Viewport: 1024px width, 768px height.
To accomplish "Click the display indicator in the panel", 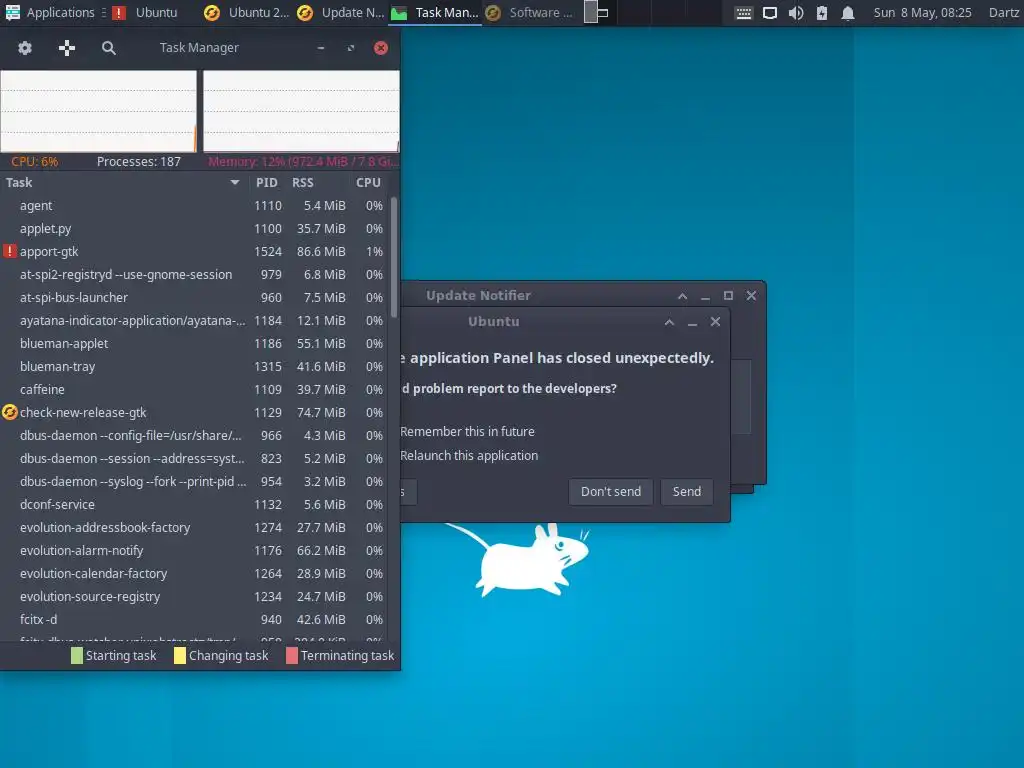I will point(770,13).
